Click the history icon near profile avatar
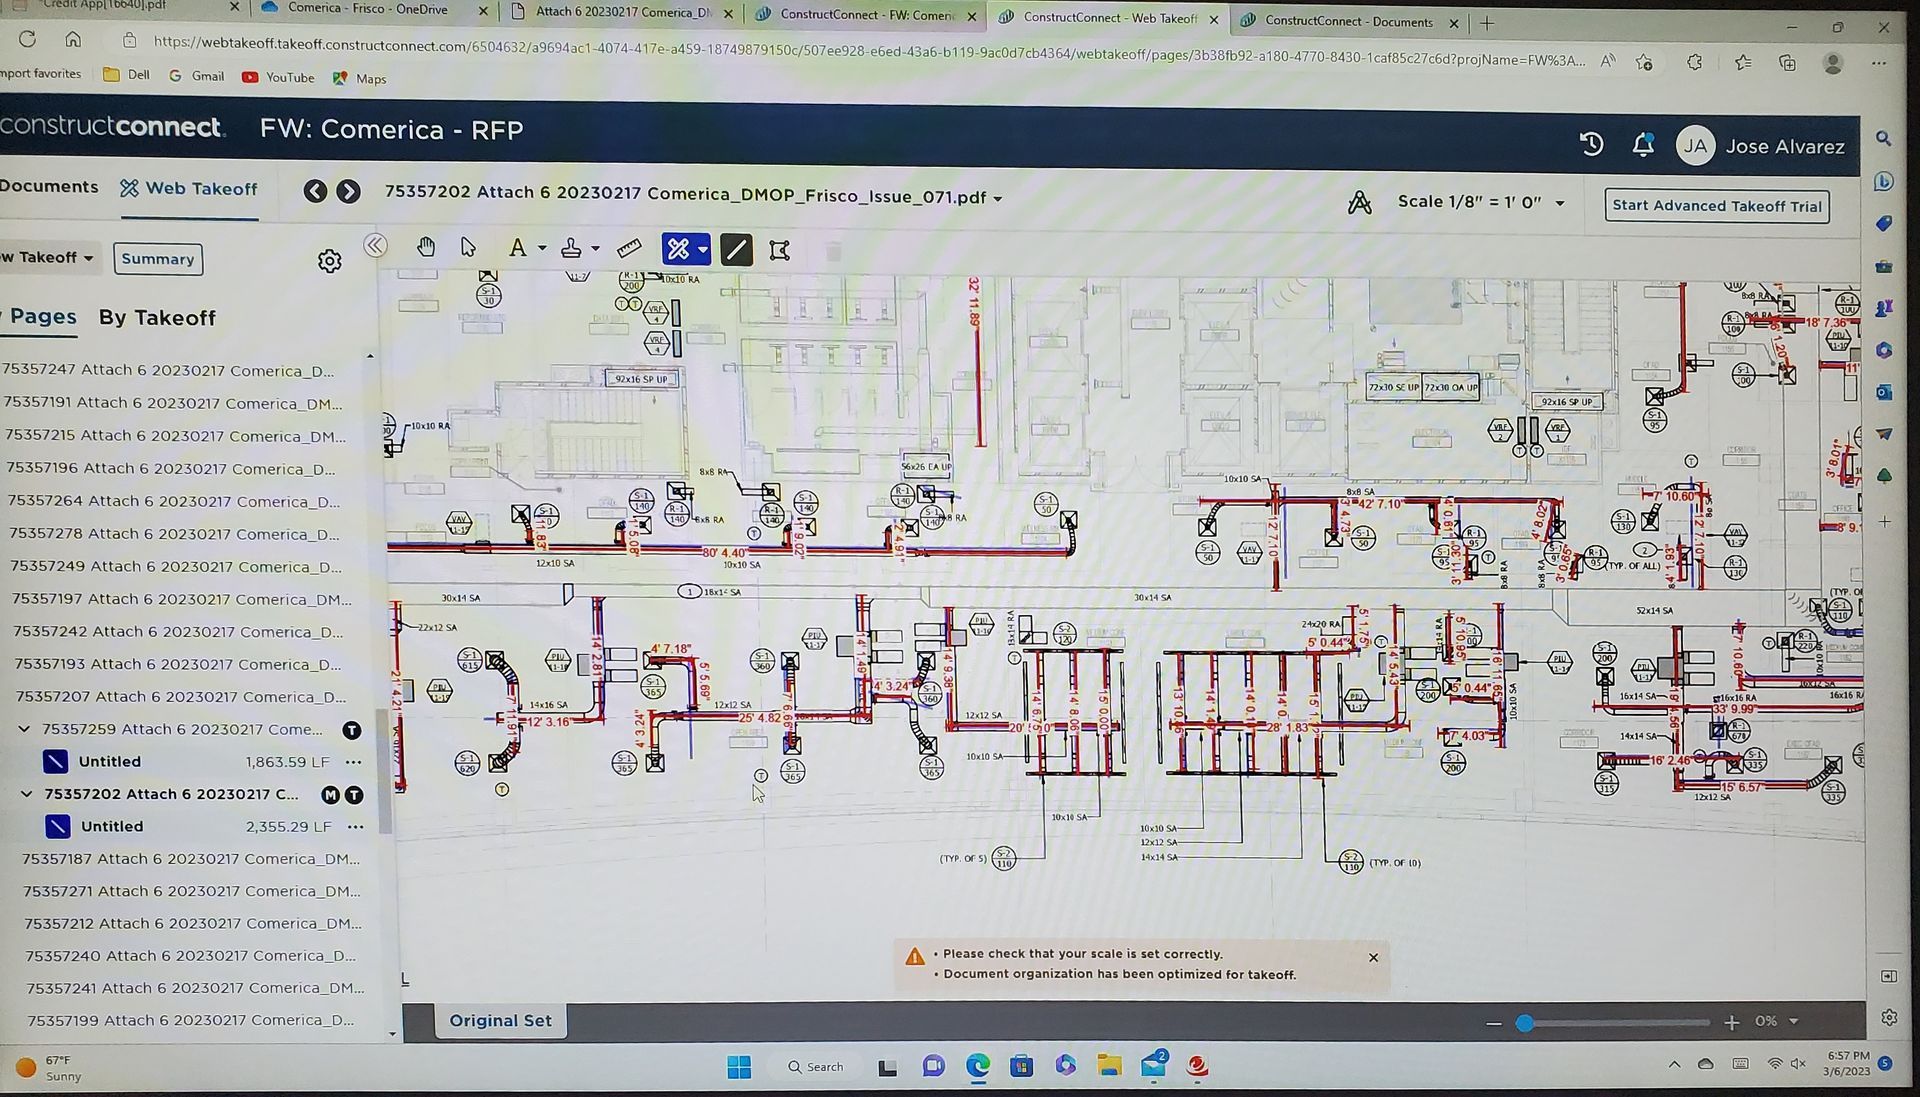 [1591, 144]
